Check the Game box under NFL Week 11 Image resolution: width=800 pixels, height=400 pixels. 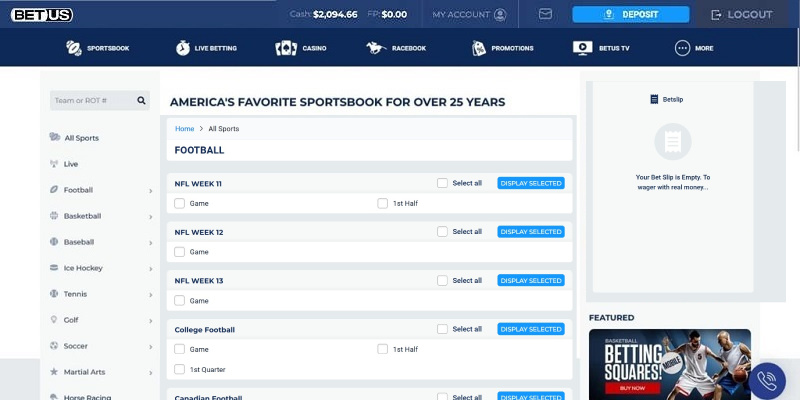[179, 203]
